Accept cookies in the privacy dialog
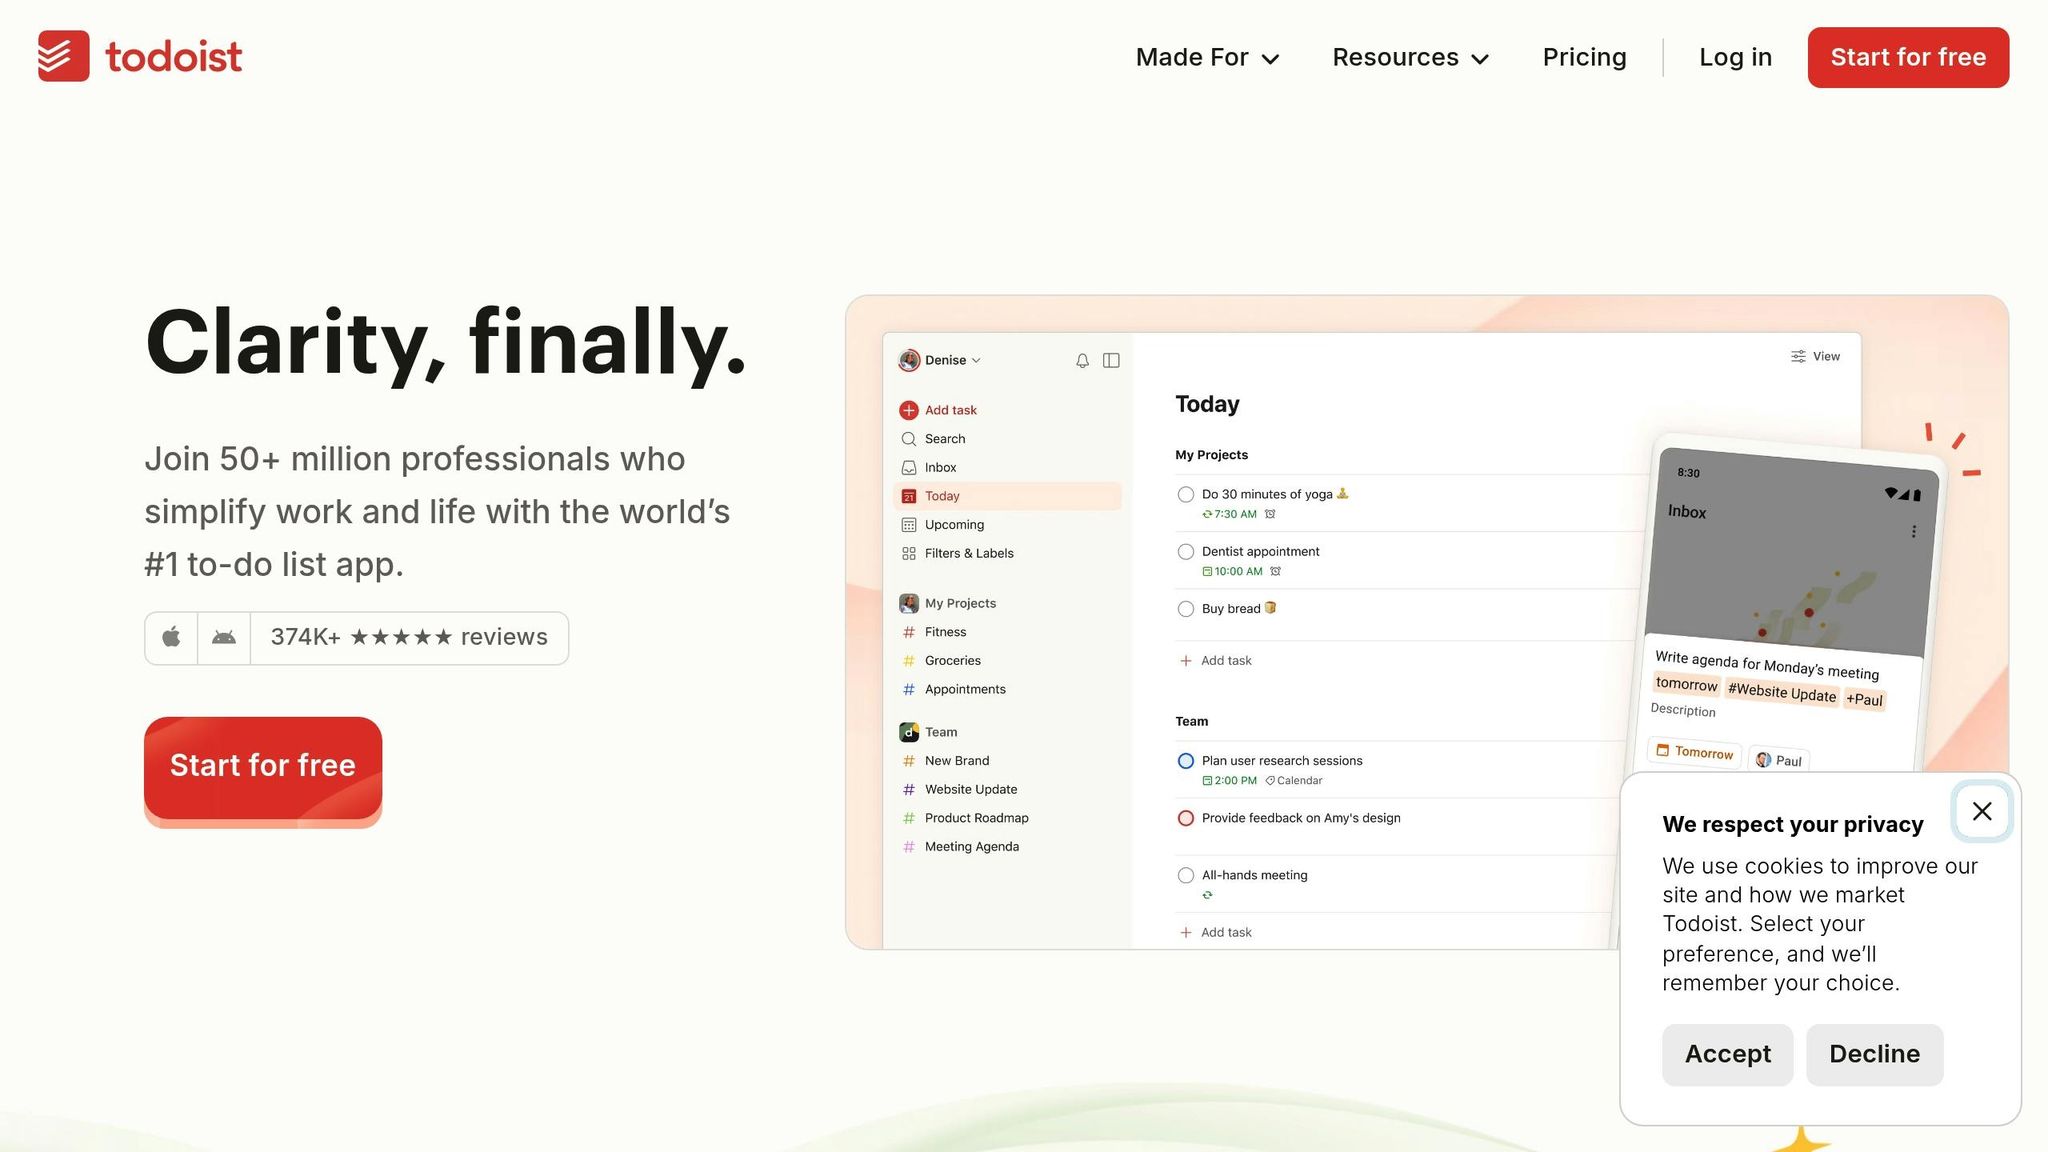This screenshot has height=1152, width=2048. [x=1727, y=1054]
